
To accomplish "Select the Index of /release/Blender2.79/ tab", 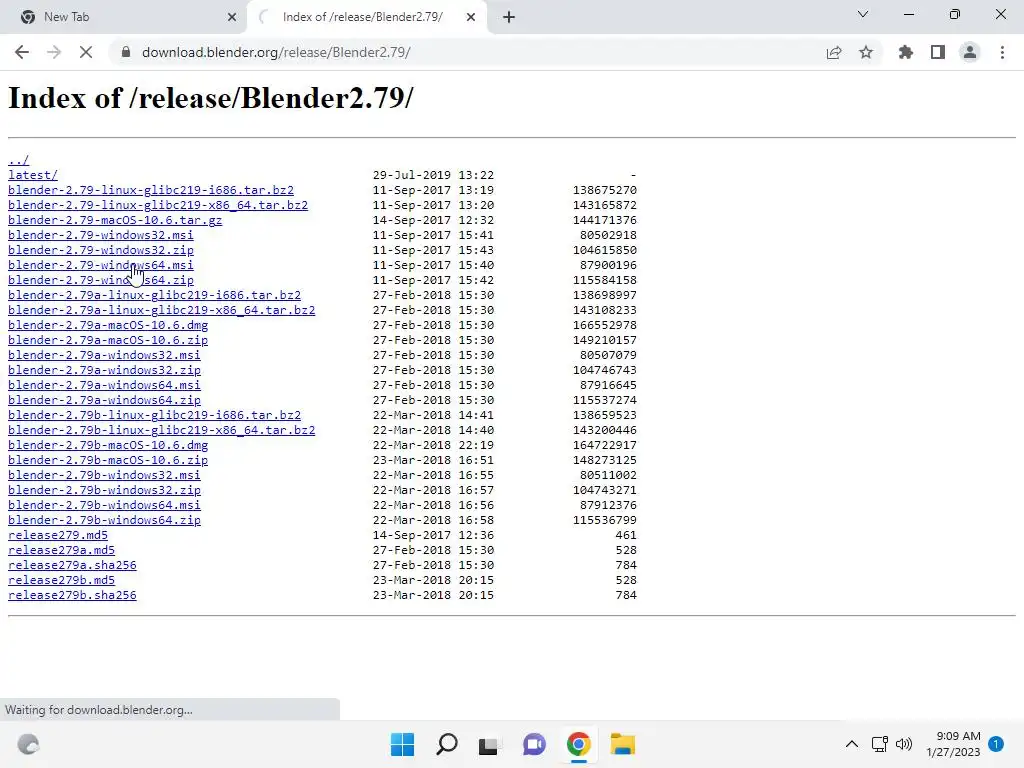I will click(366, 17).
